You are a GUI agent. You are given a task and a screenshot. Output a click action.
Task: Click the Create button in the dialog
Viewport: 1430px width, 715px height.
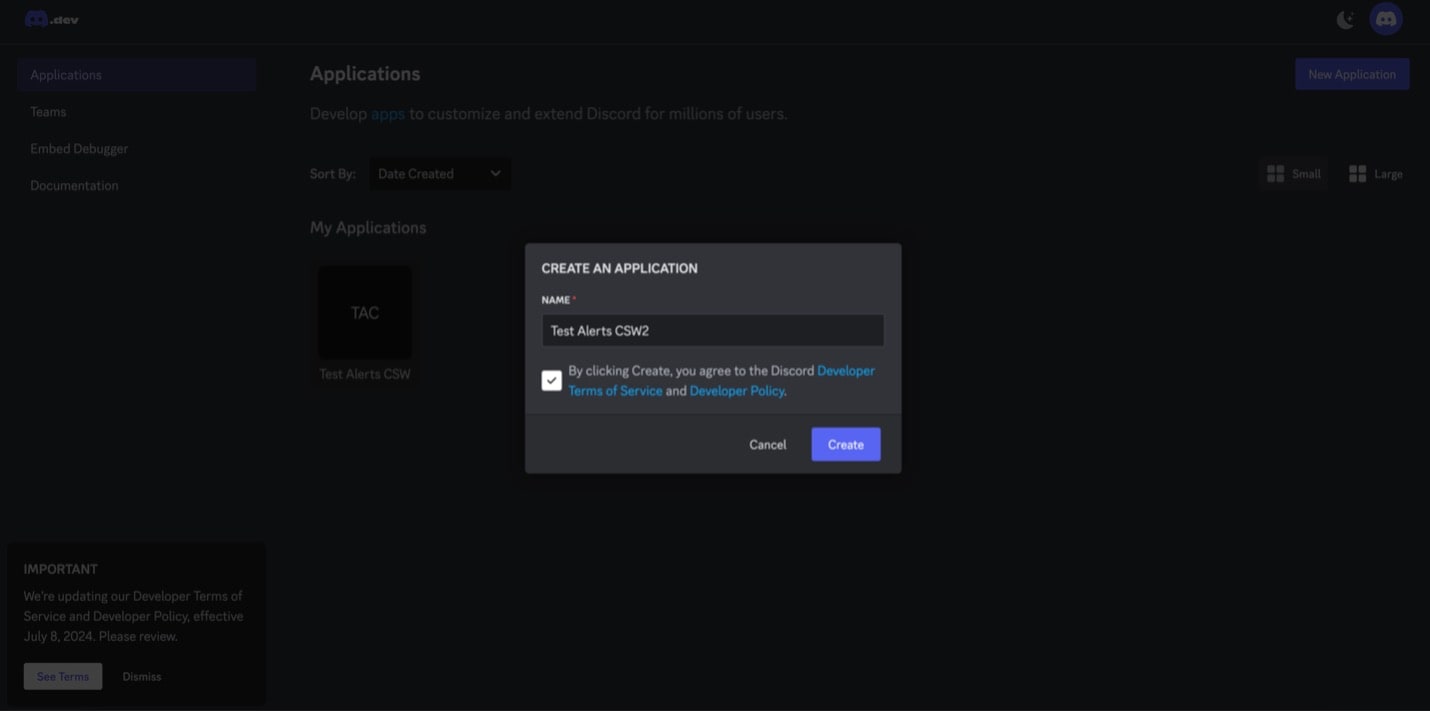click(x=846, y=445)
